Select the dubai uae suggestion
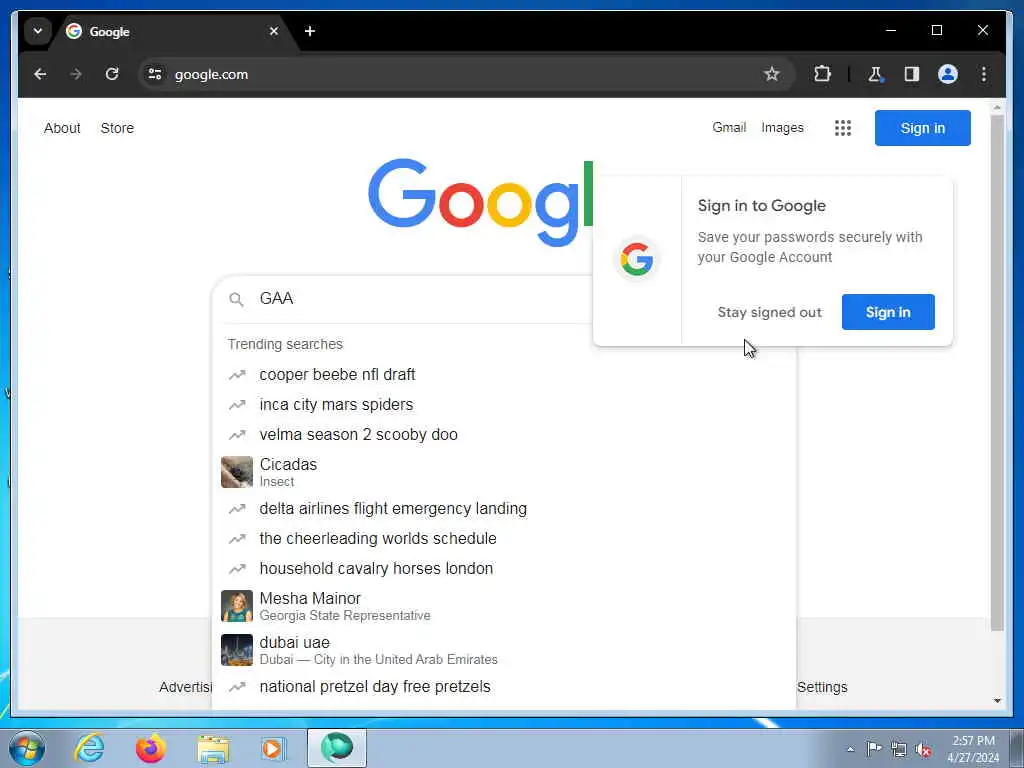 click(x=504, y=650)
